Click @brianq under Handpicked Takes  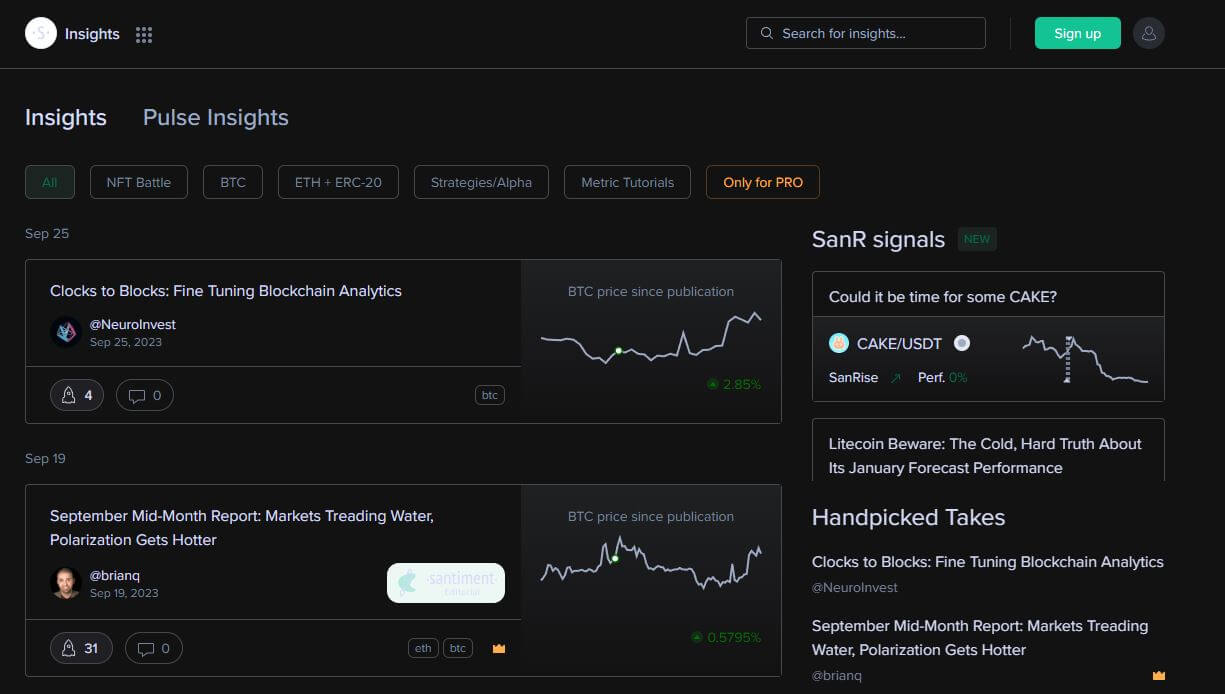837,676
